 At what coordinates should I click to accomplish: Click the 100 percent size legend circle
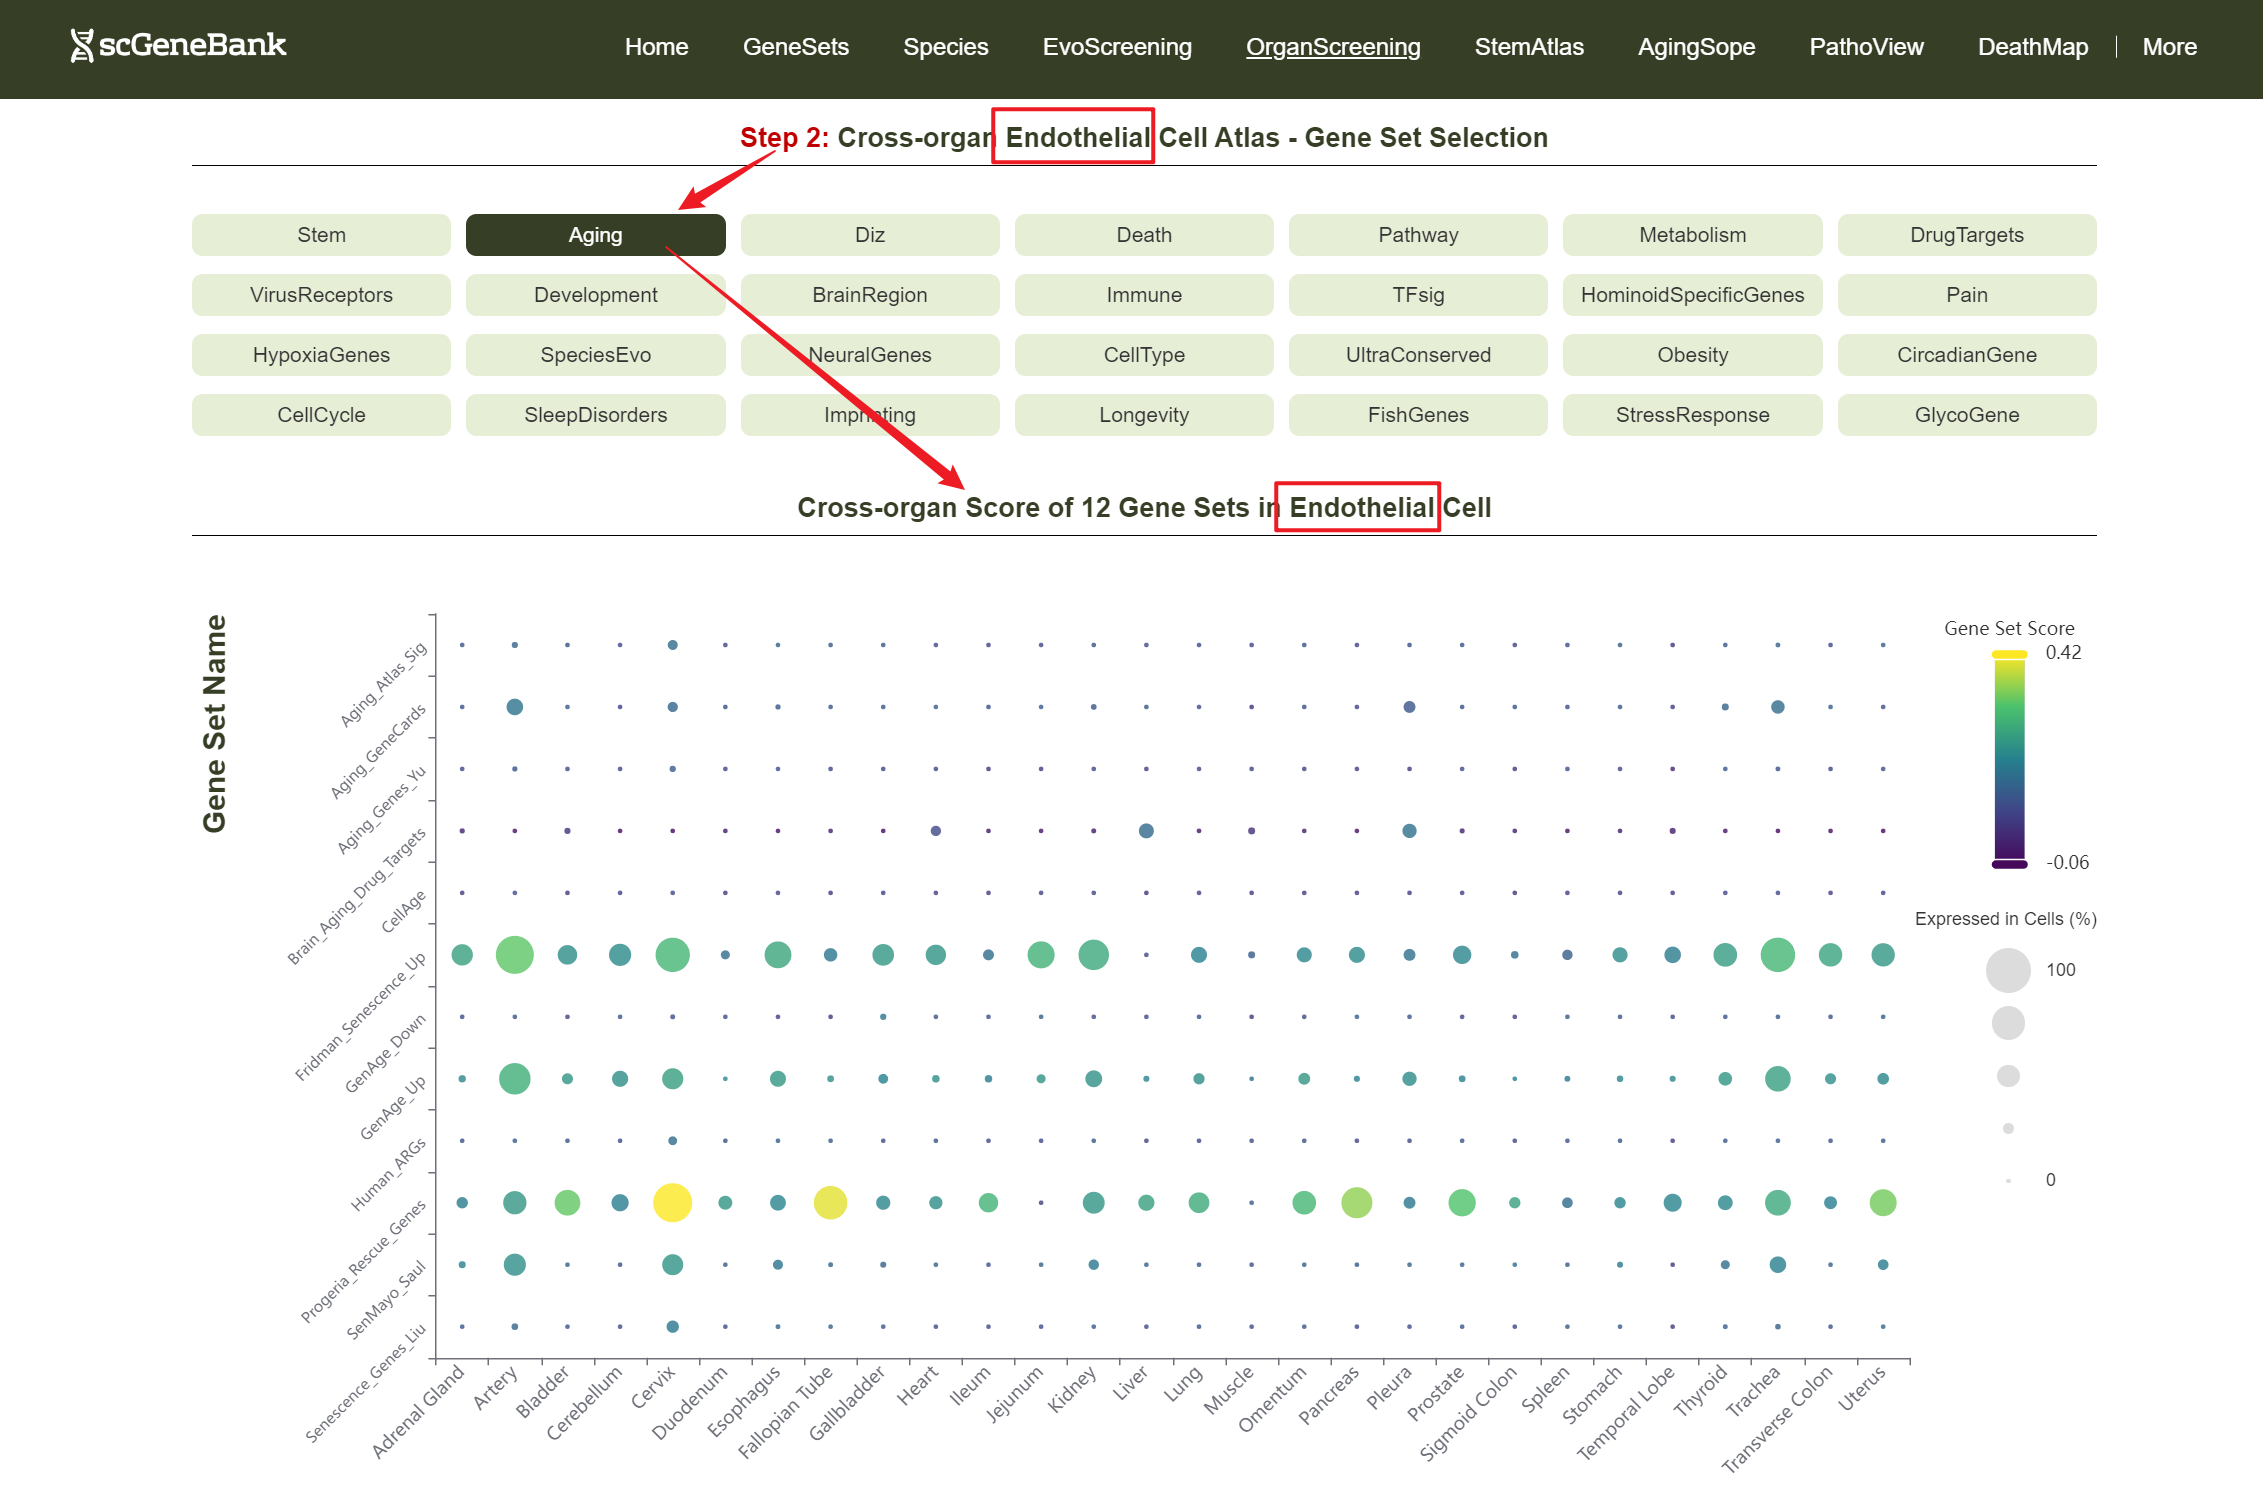pyautogui.click(x=2007, y=970)
